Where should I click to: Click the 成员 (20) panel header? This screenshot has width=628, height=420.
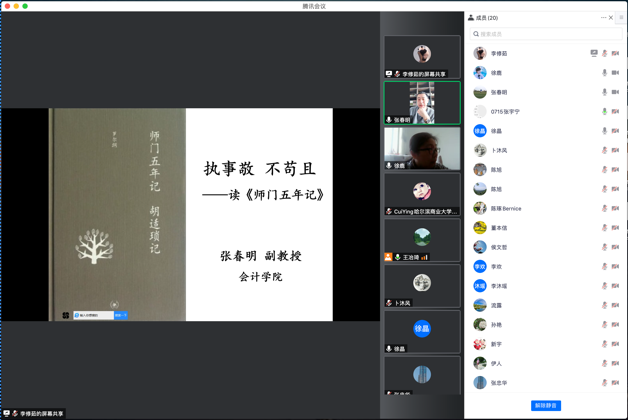(x=484, y=18)
